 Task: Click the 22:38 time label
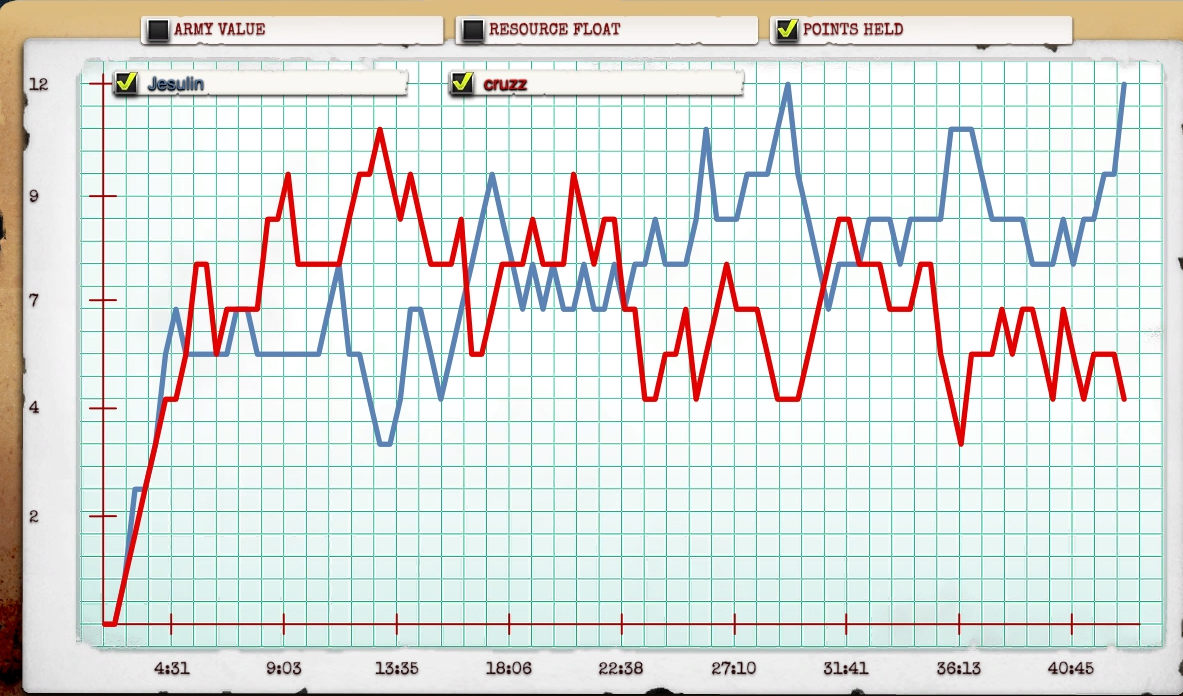[621, 668]
